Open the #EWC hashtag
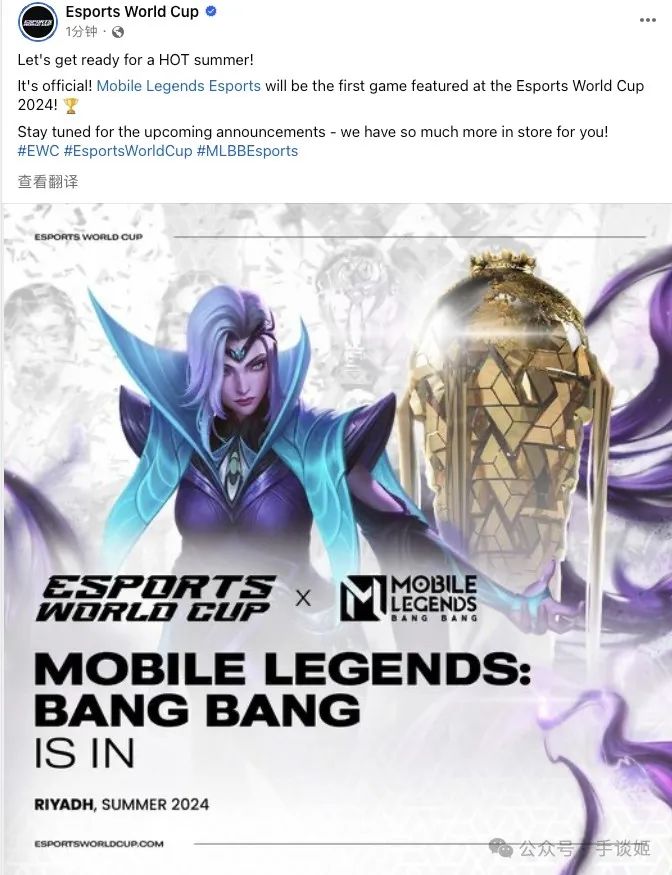 (39, 151)
